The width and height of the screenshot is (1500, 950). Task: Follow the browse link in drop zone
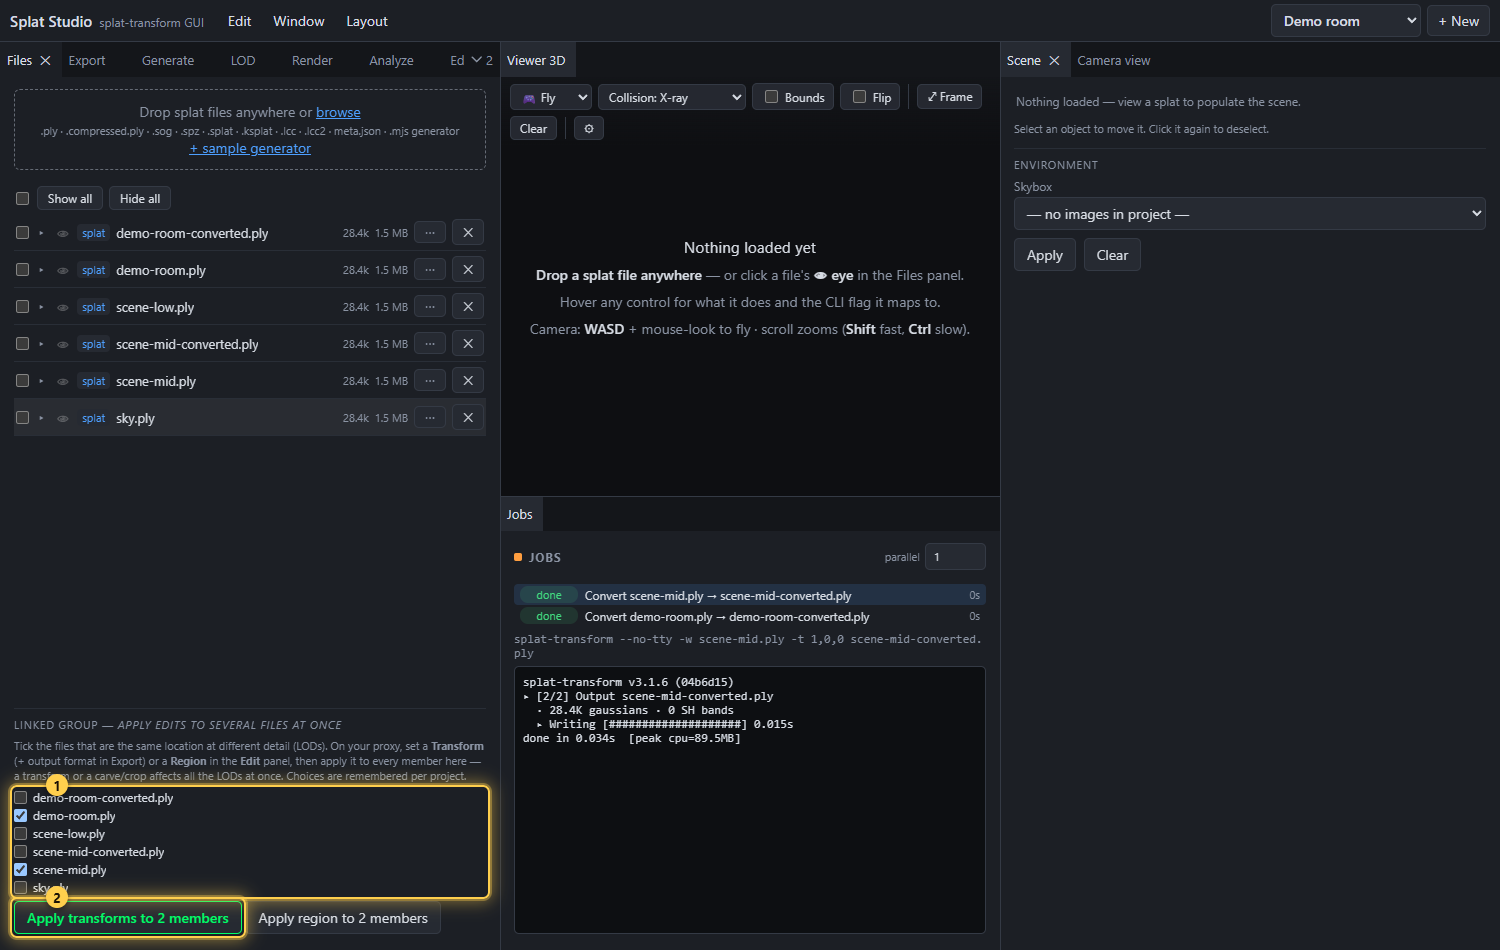pos(338,113)
